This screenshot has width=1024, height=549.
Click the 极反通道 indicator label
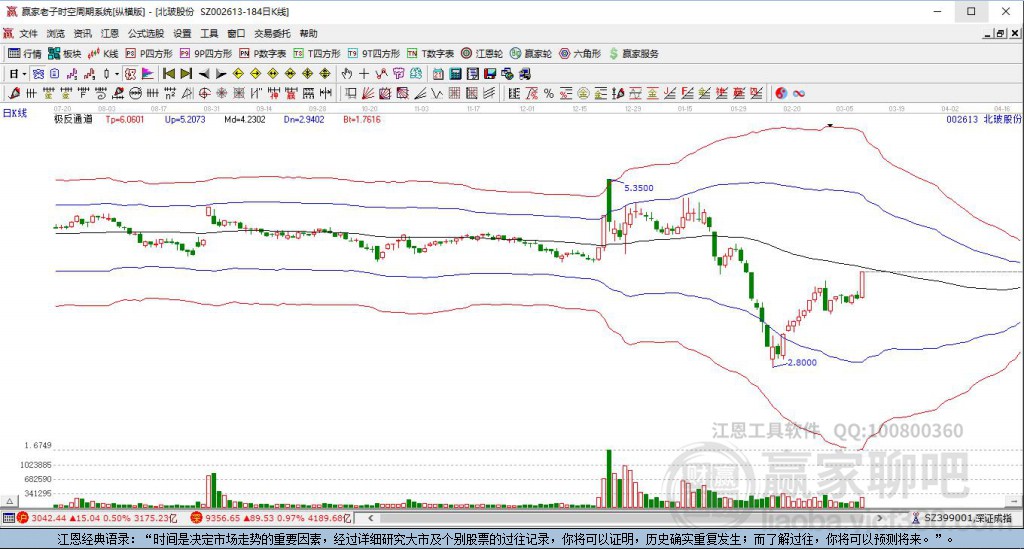pyautogui.click(x=73, y=119)
